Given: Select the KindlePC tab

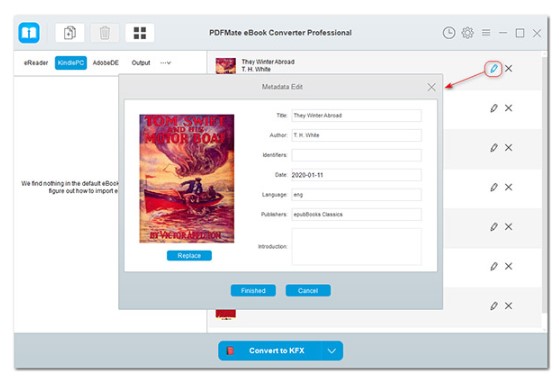Looking at the screenshot, I should point(71,63).
